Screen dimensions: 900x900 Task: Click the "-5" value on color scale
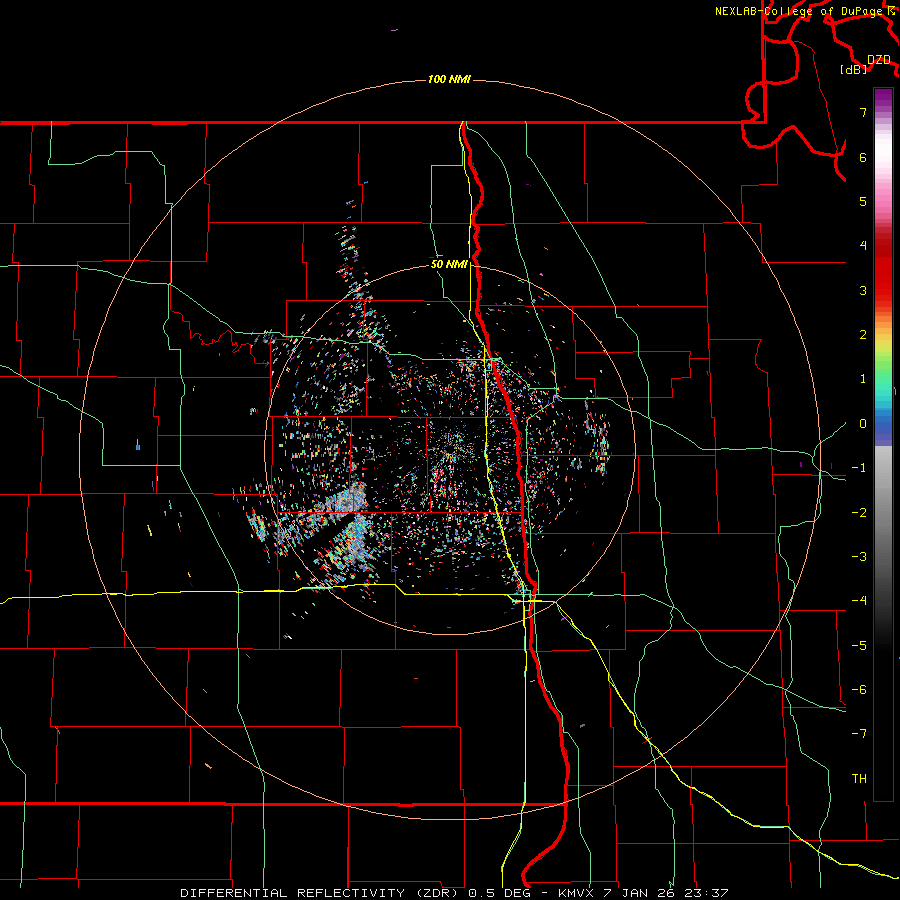pos(859,646)
